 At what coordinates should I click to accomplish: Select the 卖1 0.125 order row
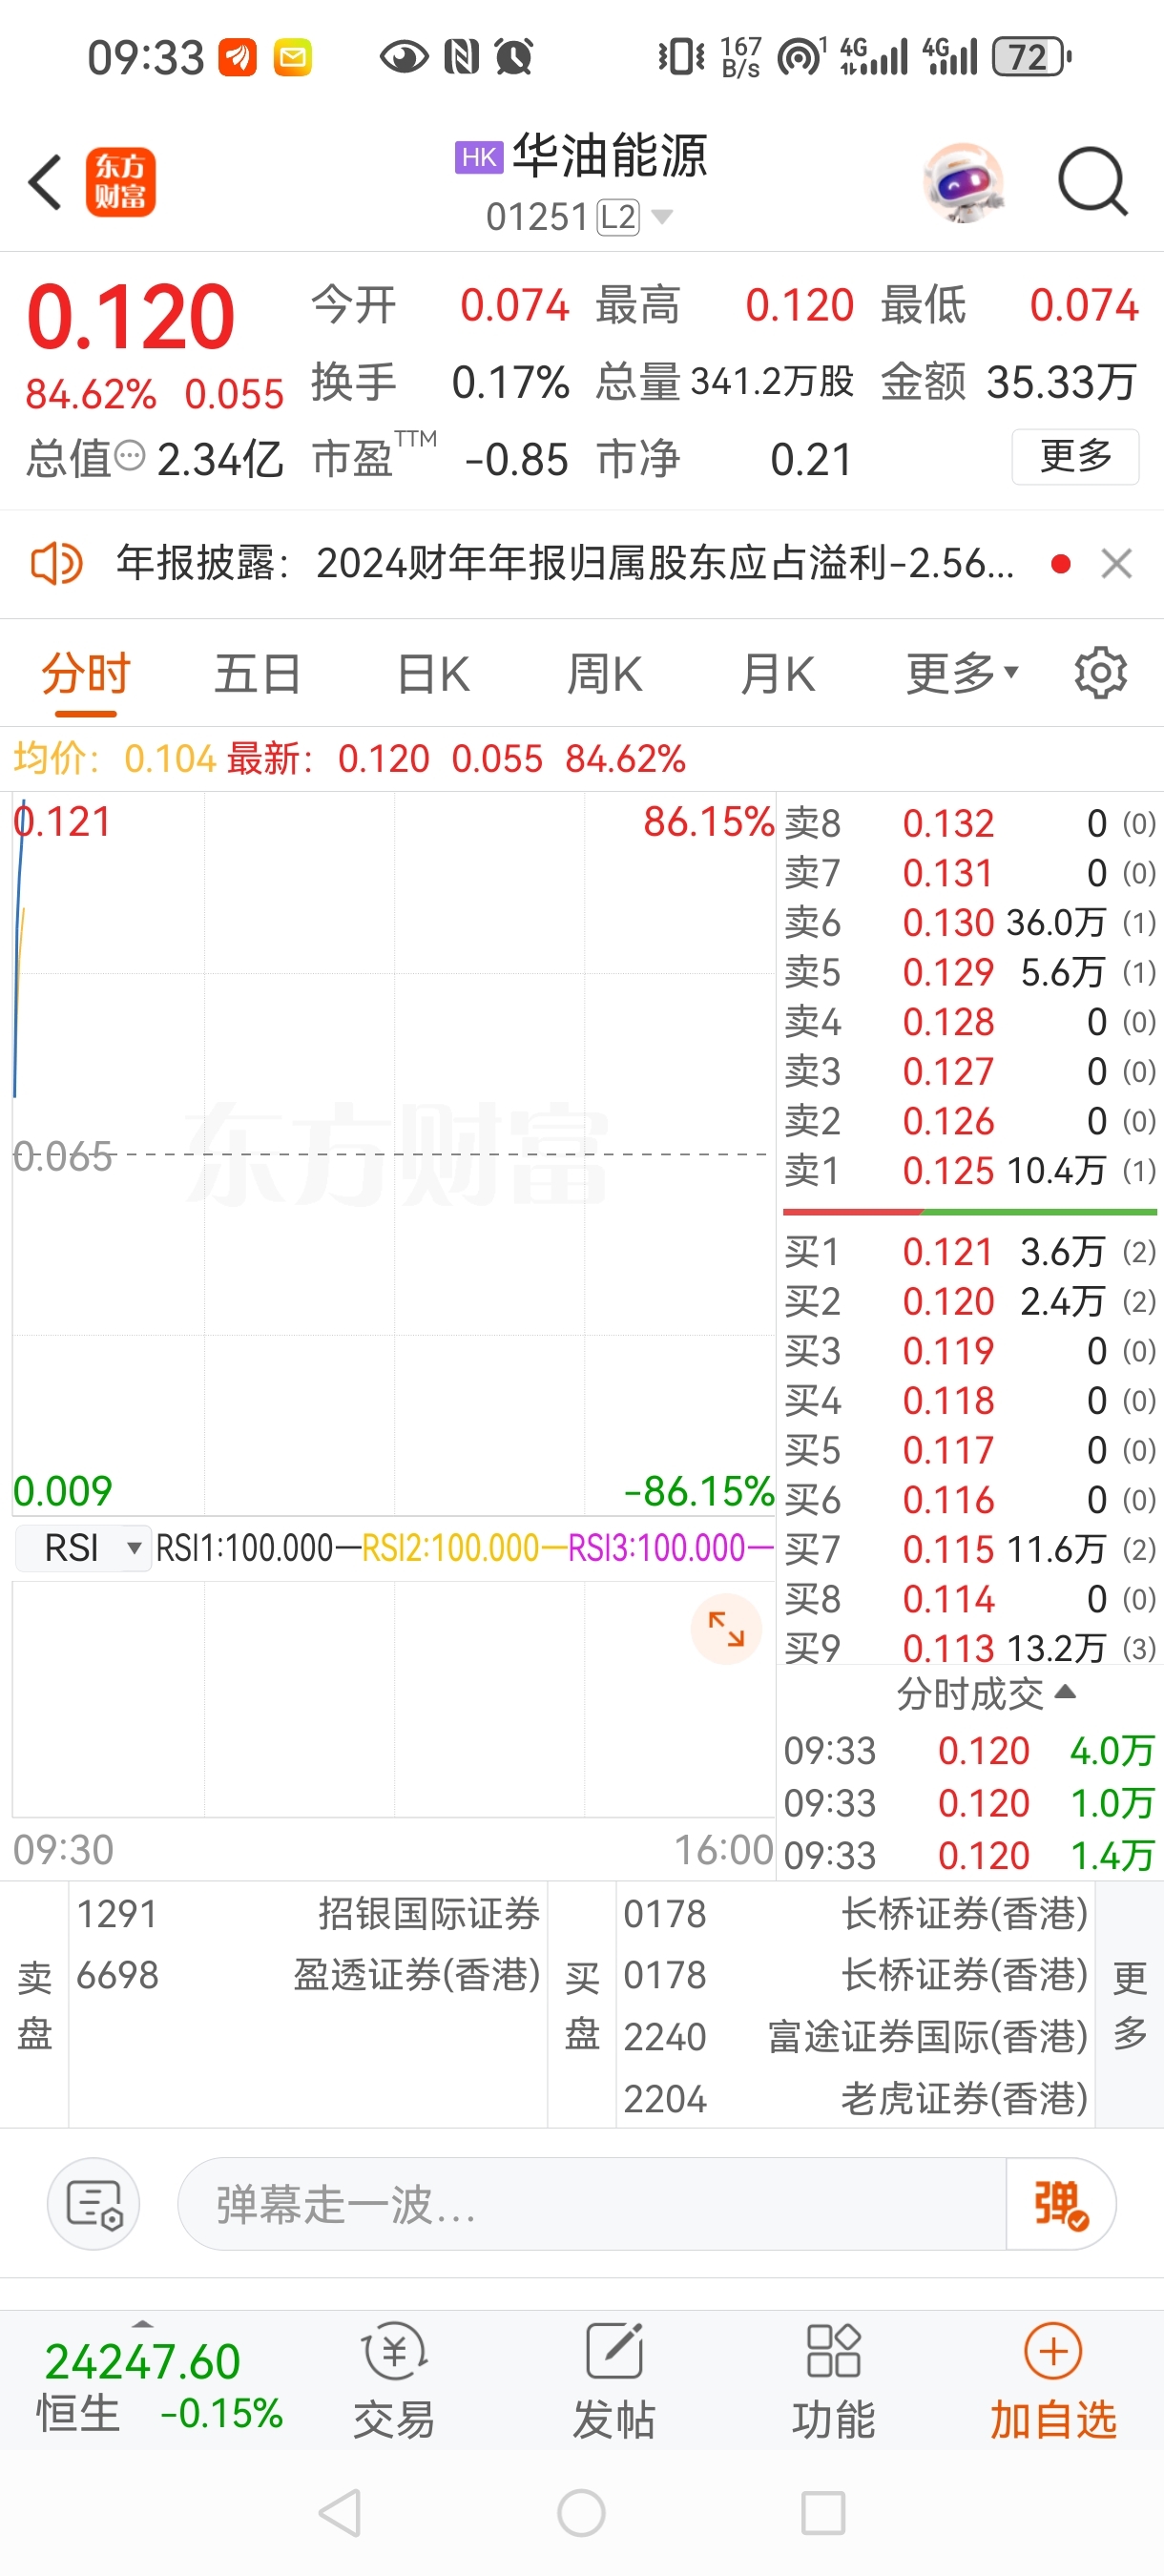click(x=970, y=1170)
